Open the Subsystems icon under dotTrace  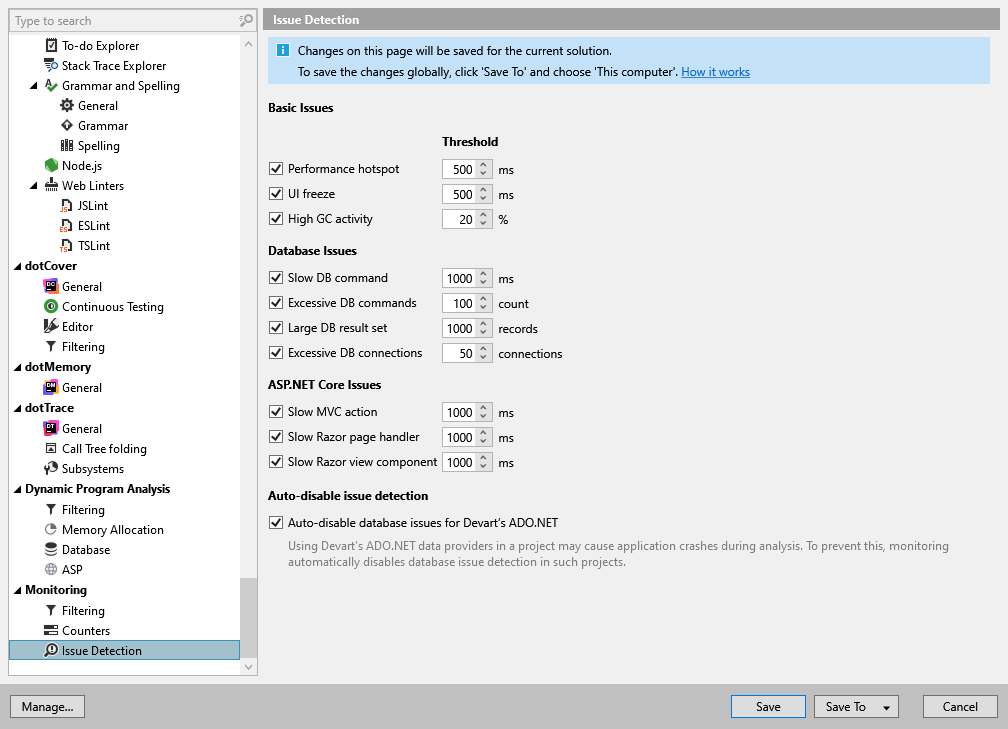(x=52, y=468)
